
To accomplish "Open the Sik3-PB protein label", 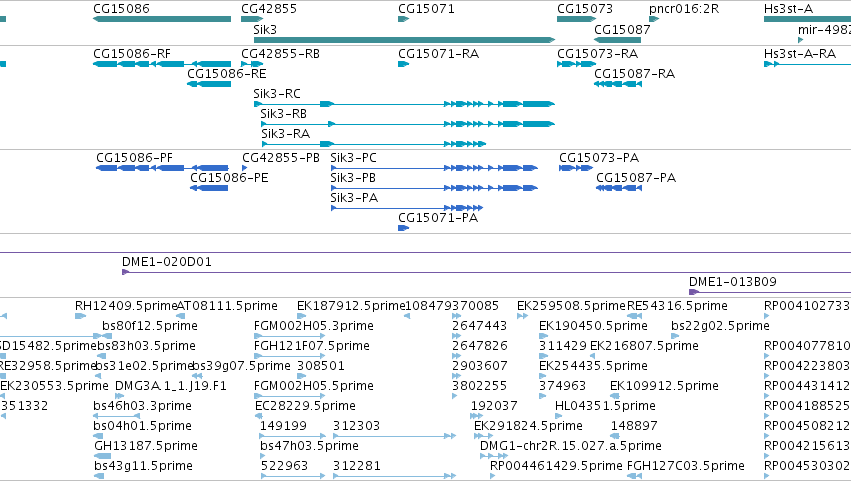I will coord(353,178).
